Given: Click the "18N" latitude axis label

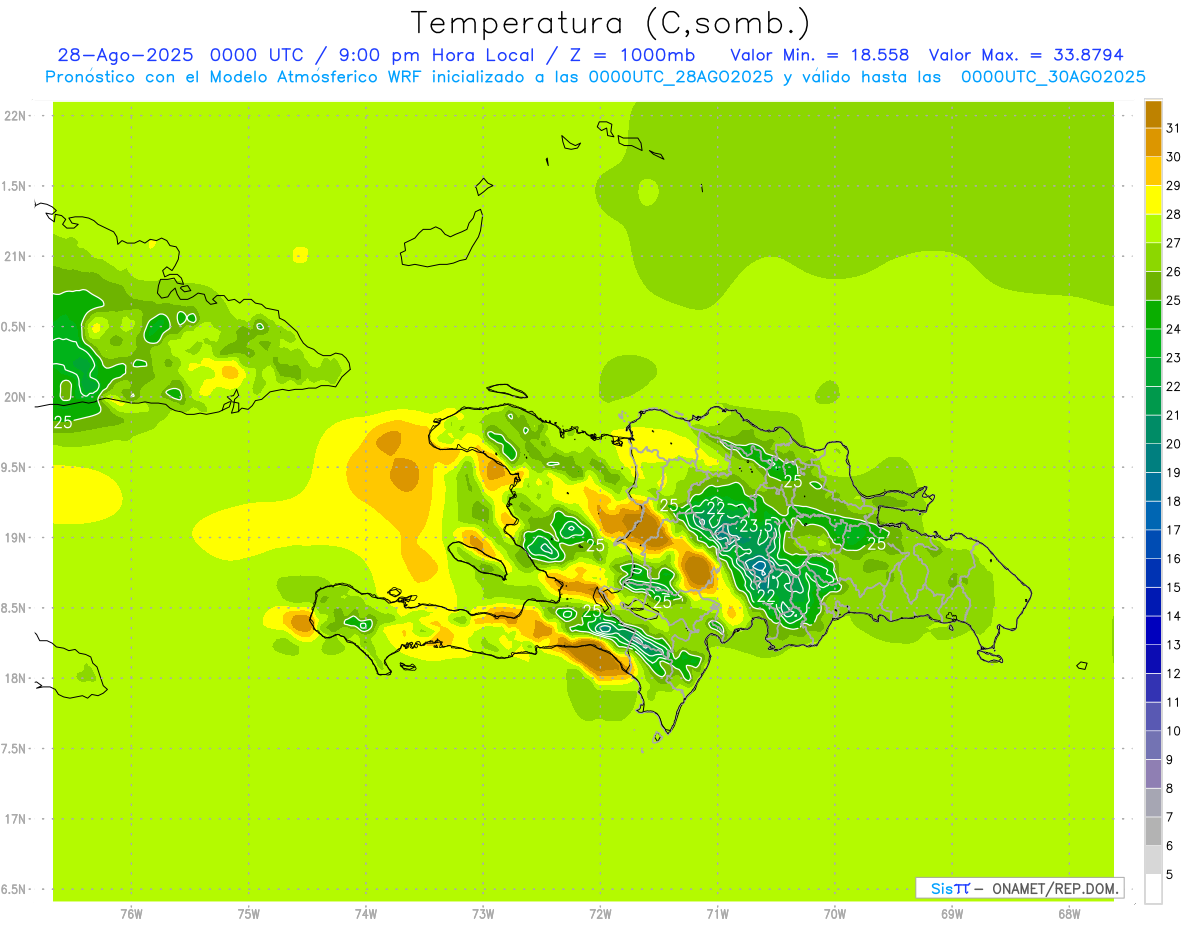Looking at the screenshot, I should (x=14, y=679).
